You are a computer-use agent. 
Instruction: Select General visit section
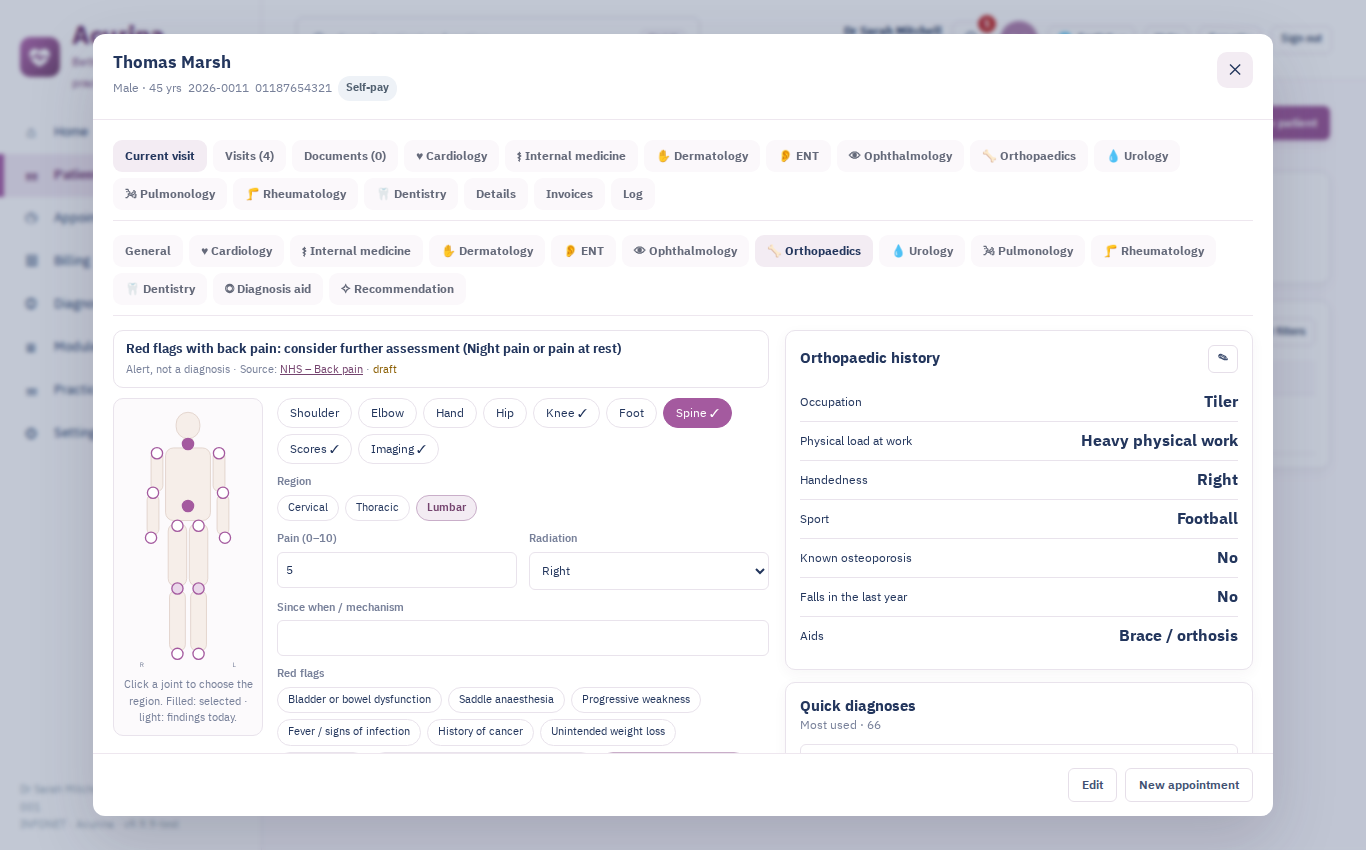148,251
